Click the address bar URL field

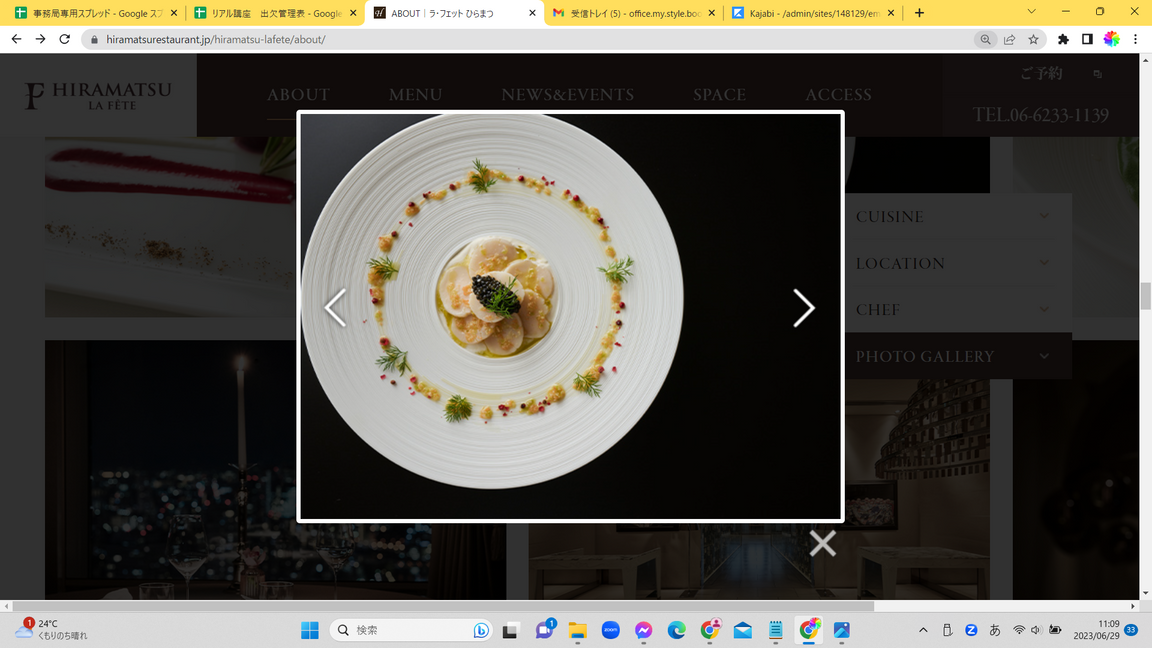(500, 39)
